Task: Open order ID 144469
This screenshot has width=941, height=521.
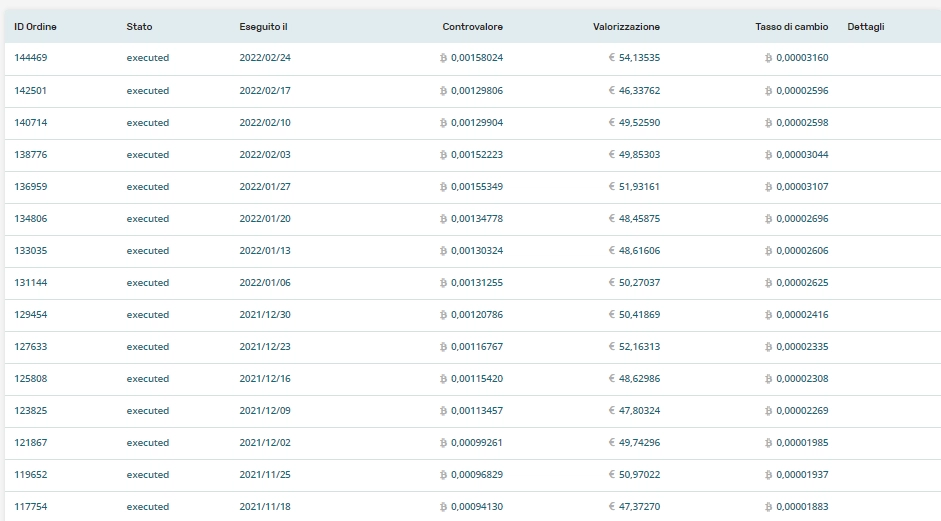Action: pyautogui.click(x=31, y=58)
